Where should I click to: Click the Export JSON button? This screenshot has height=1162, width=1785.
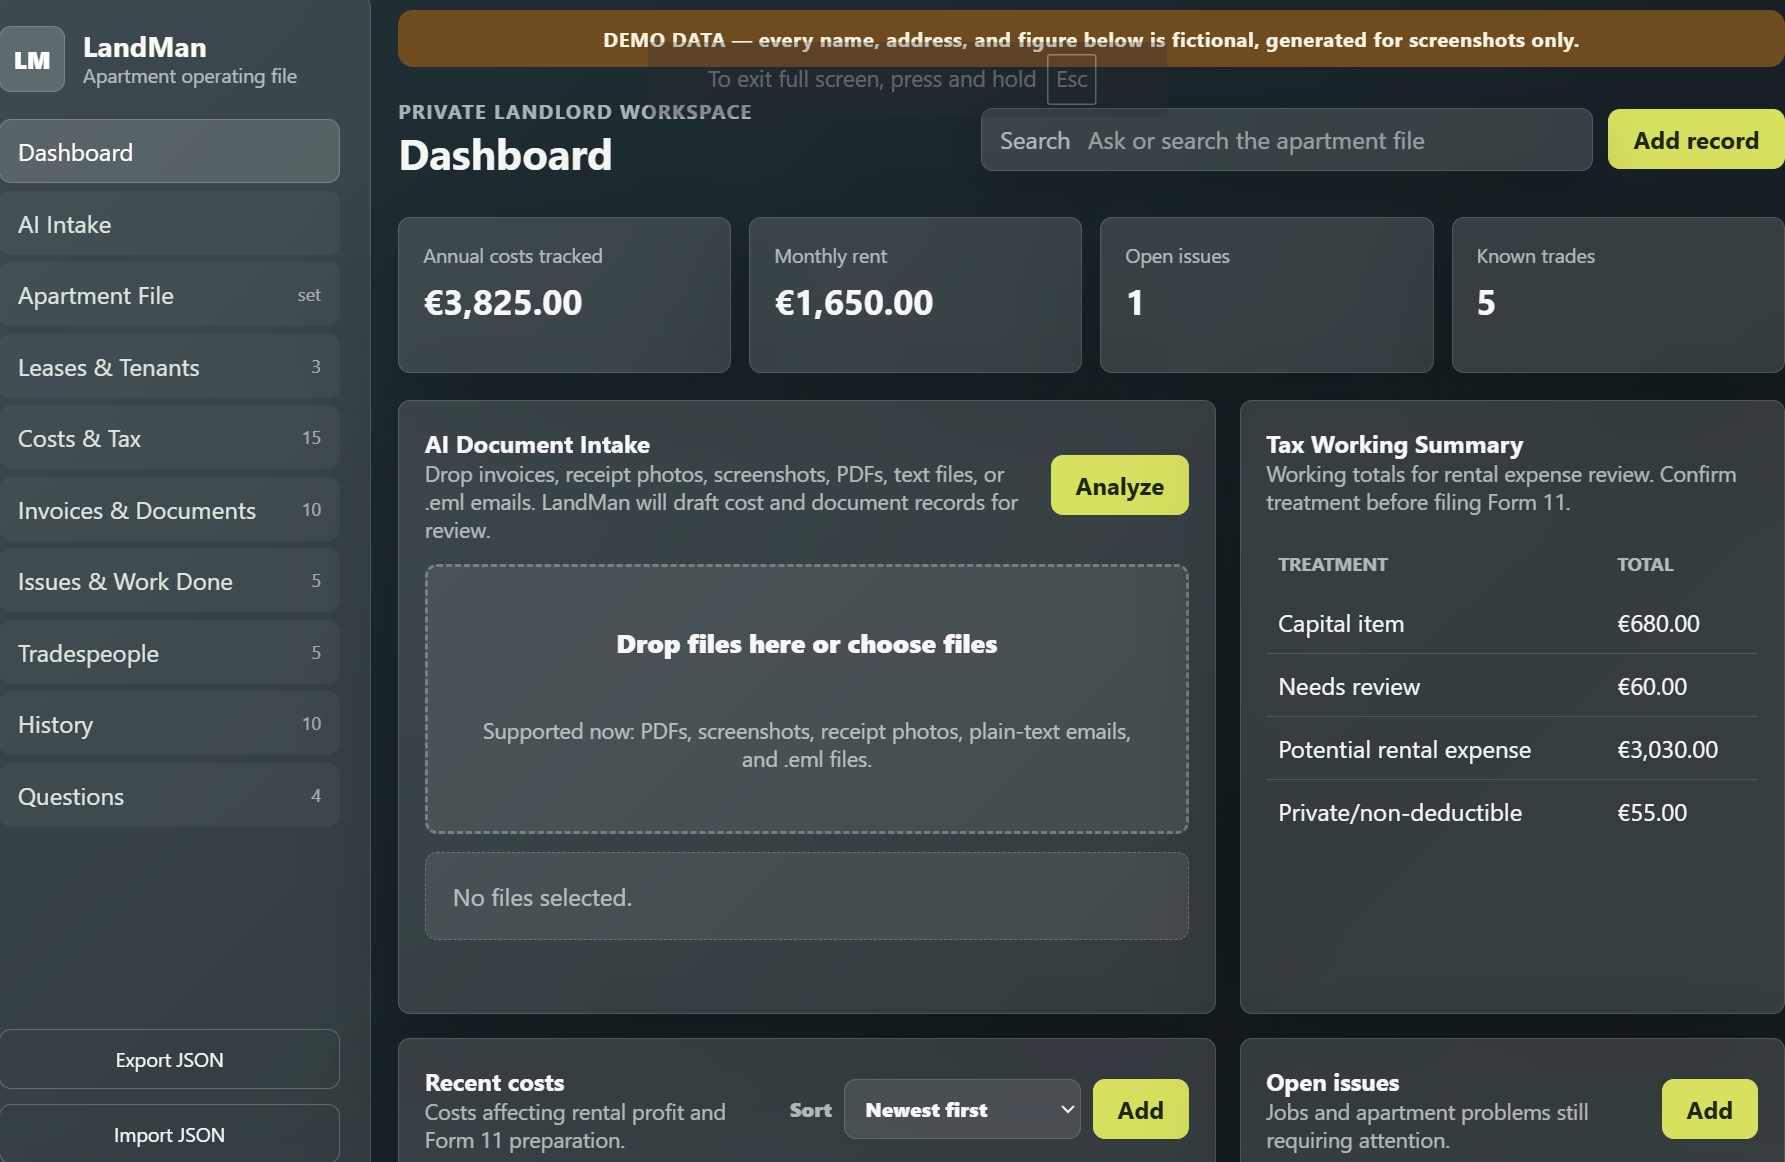[170, 1059]
